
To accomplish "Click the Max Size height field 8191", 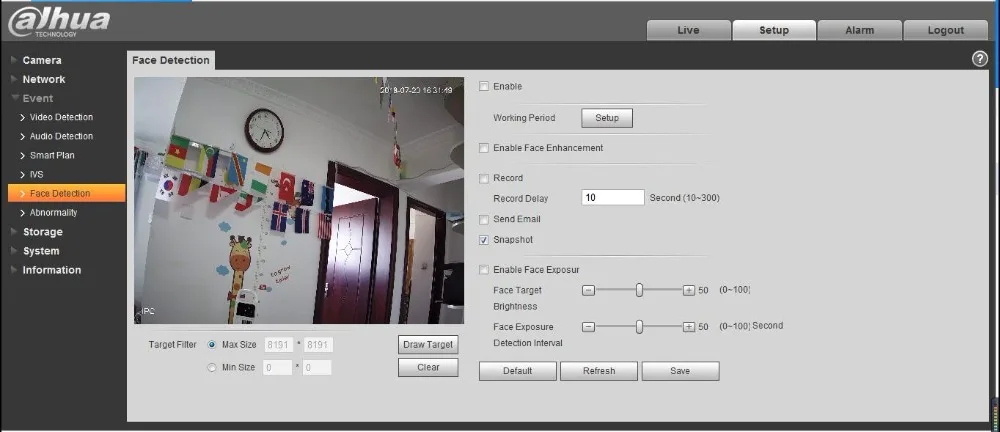I will [318, 345].
